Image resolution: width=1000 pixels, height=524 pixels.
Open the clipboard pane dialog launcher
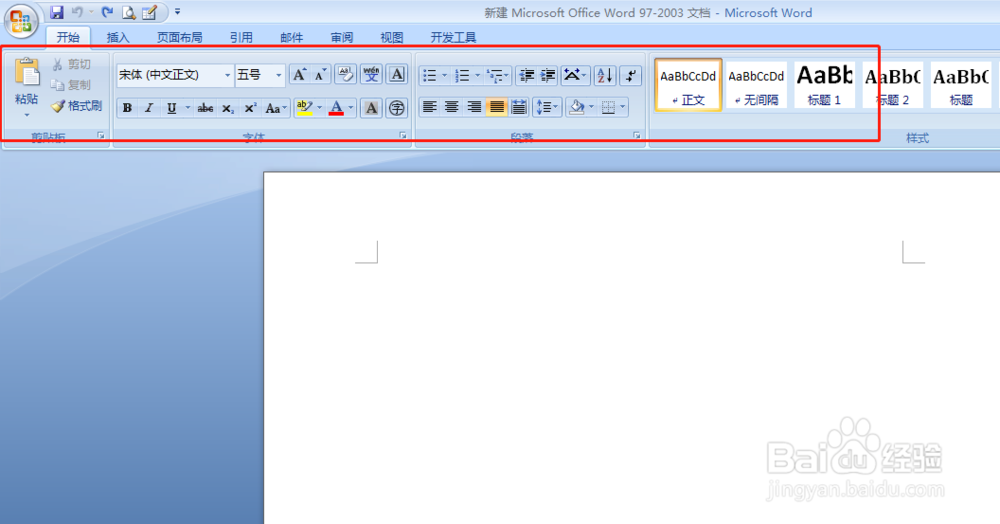101,136
